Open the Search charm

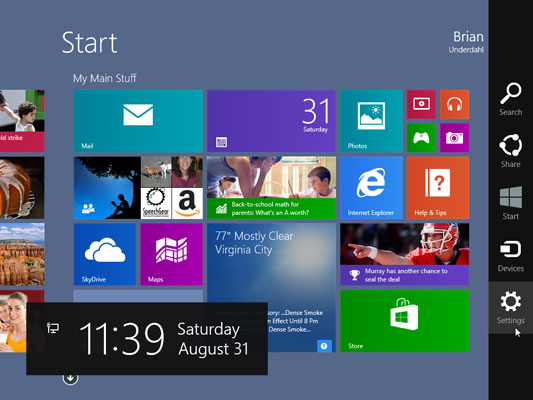point(511,99)
